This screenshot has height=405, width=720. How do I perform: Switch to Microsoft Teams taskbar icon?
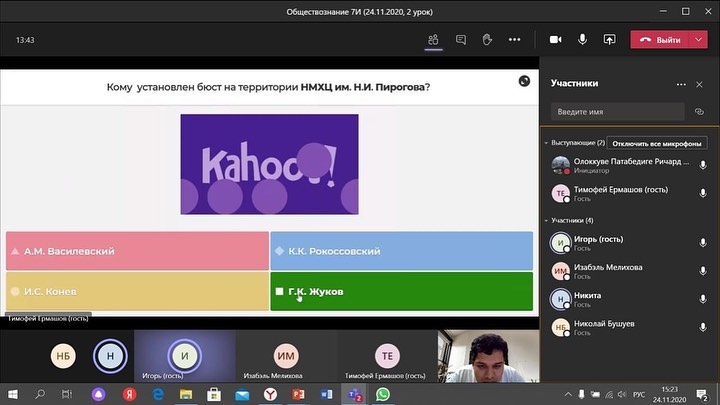[355, 394]
